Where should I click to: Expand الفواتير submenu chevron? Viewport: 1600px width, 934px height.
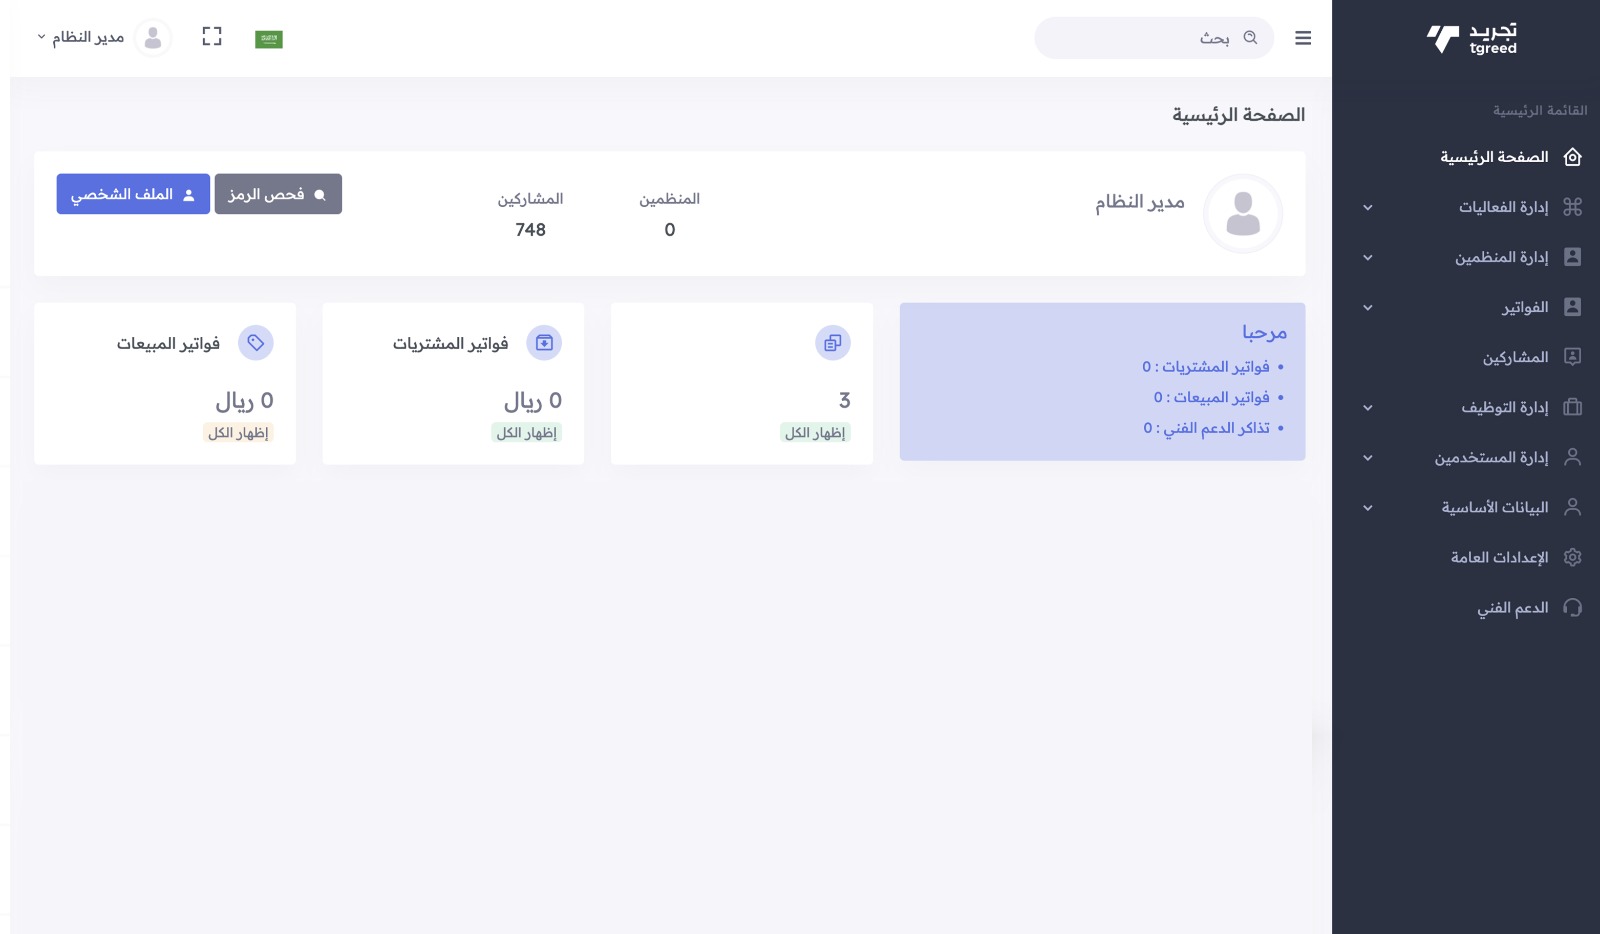(1367, 308)
